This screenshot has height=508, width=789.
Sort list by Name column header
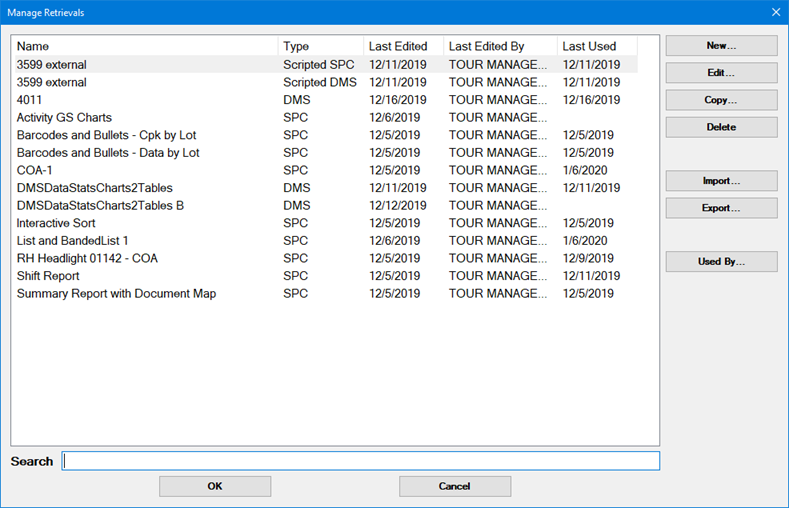tap(144, 46)
